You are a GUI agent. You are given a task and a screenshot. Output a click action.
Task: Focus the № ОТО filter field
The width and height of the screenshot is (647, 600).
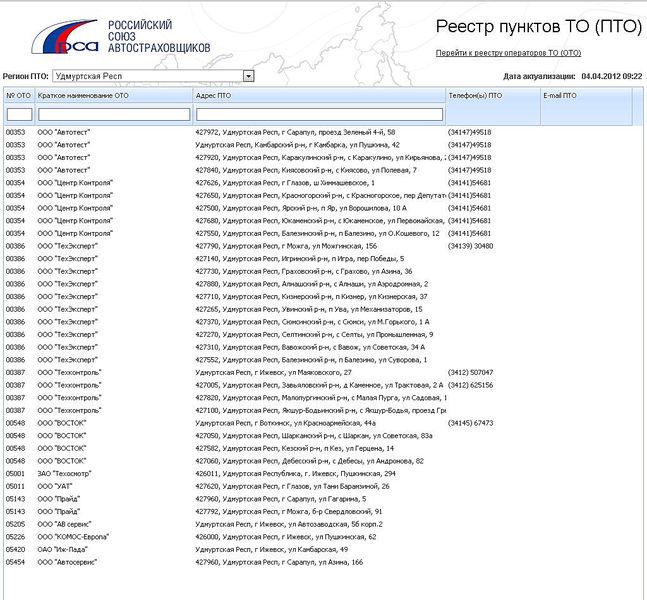pyautogui.click(x=19, y=114)
